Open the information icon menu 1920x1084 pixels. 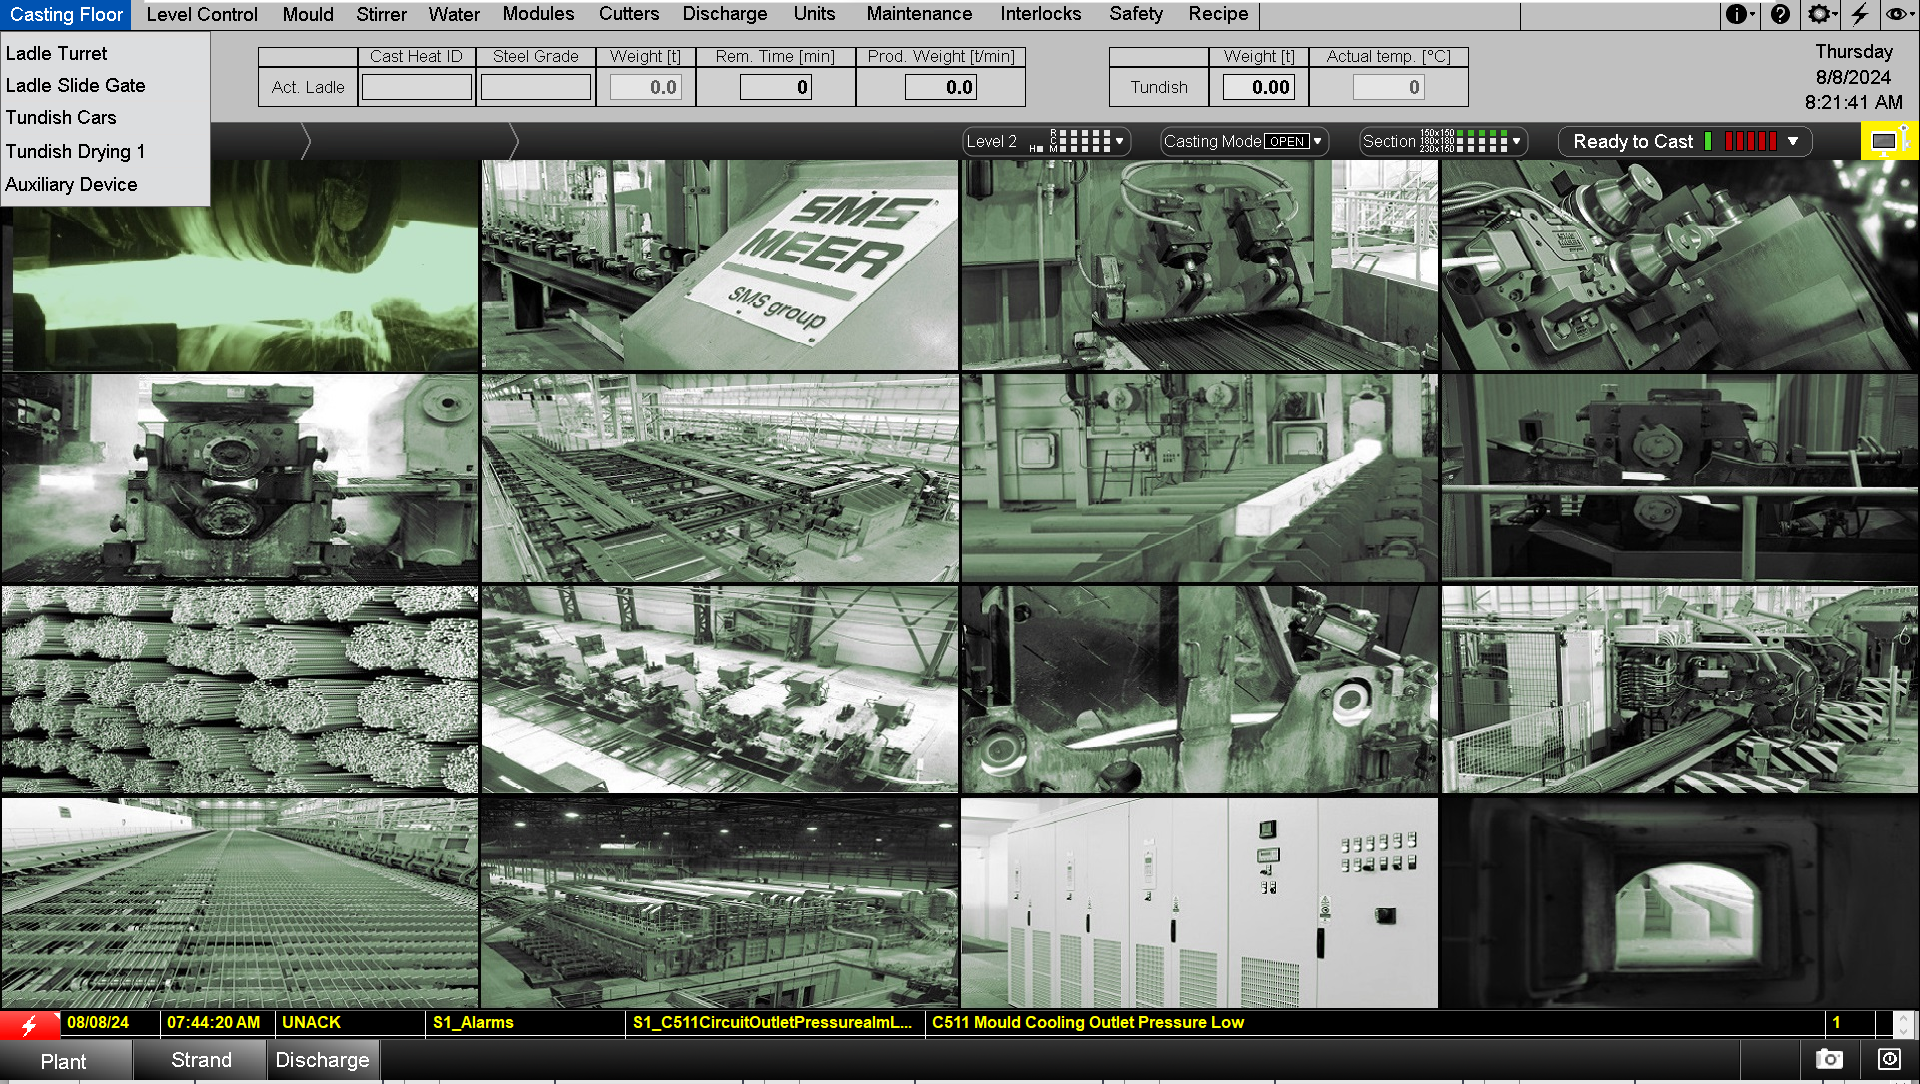point(1739,14)
